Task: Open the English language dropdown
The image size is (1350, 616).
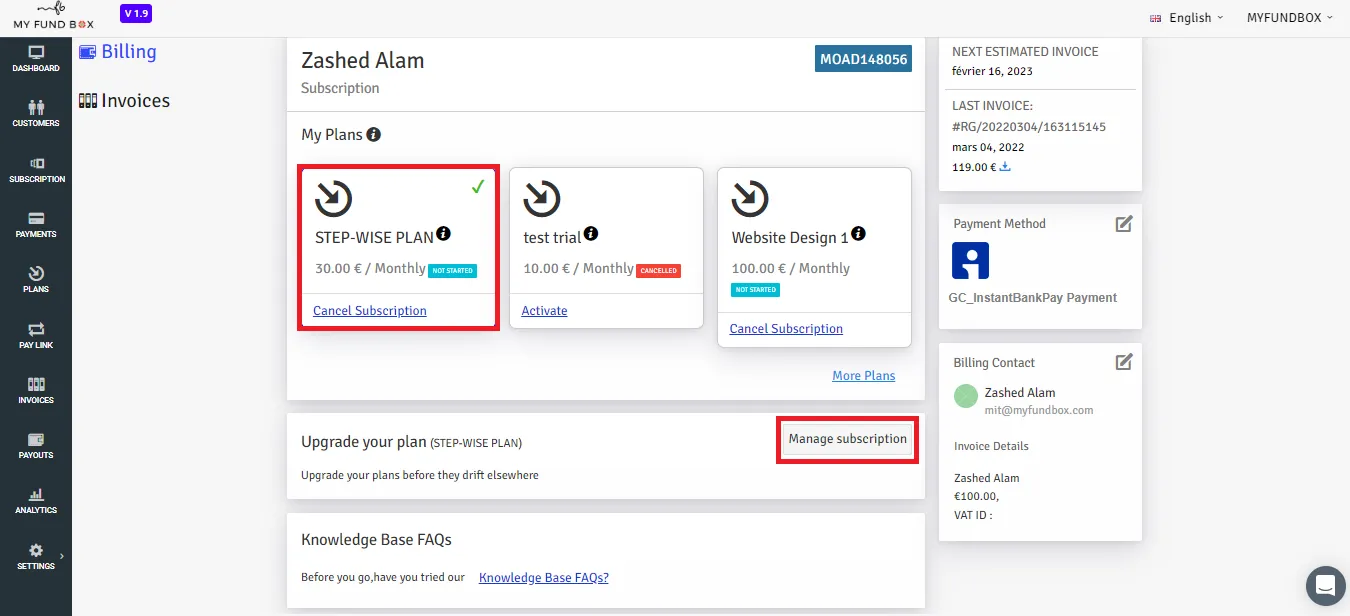Action: coord(1188,18)
